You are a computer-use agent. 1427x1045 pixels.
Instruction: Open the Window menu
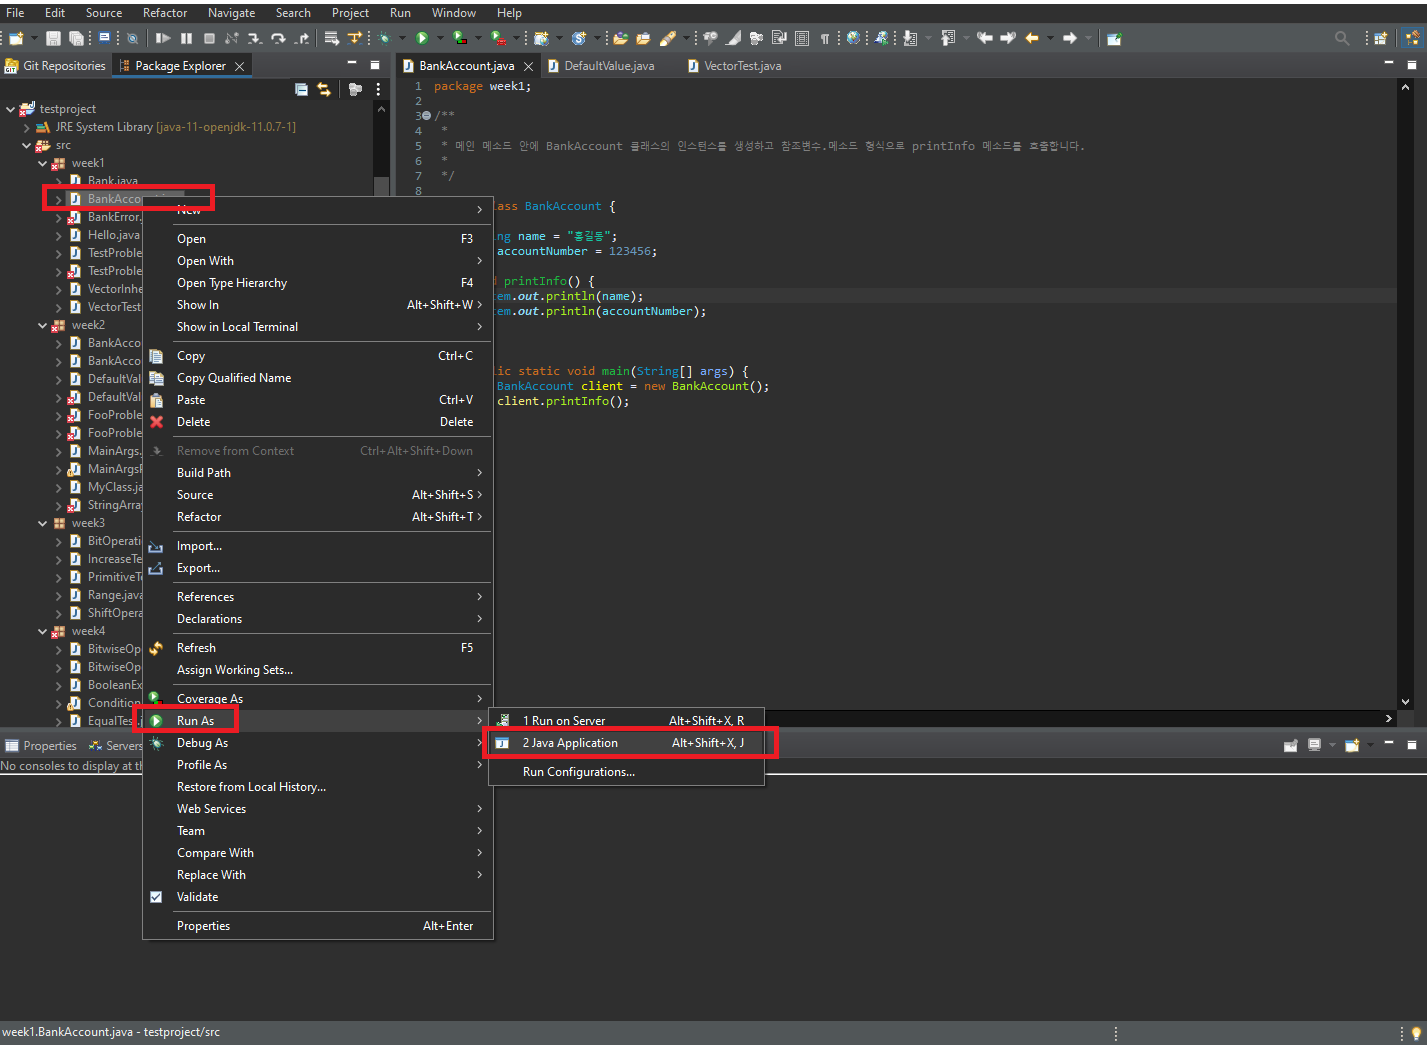[x=454, y=13]
